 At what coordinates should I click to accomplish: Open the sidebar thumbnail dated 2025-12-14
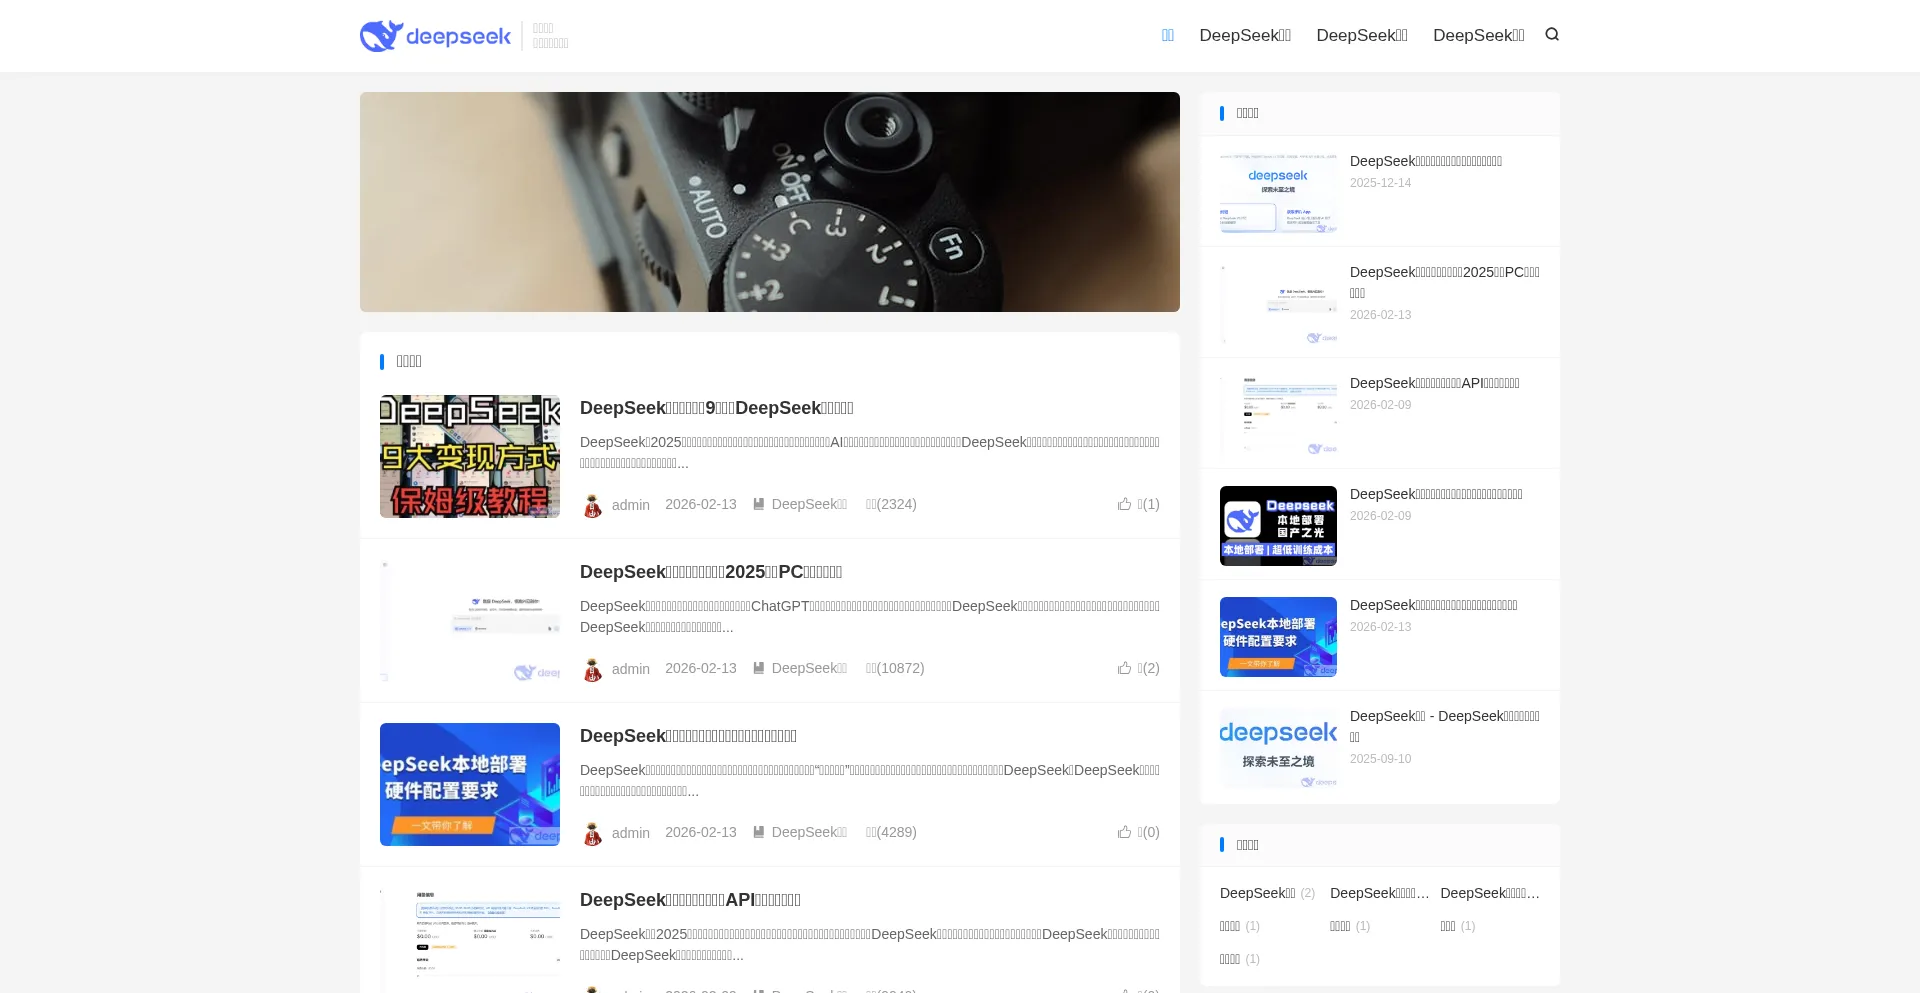click(1278, 192)
